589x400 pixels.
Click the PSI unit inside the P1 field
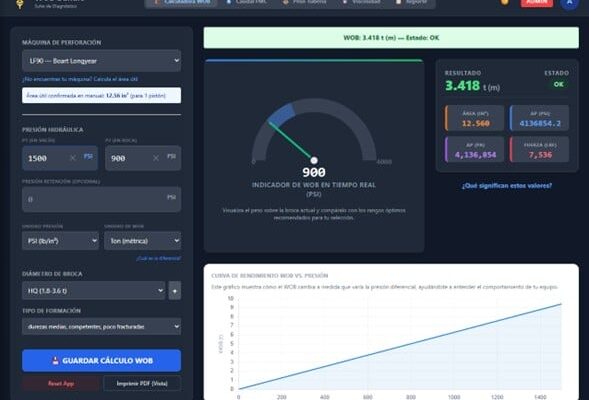pyautogui.click(x=88, y=156)
